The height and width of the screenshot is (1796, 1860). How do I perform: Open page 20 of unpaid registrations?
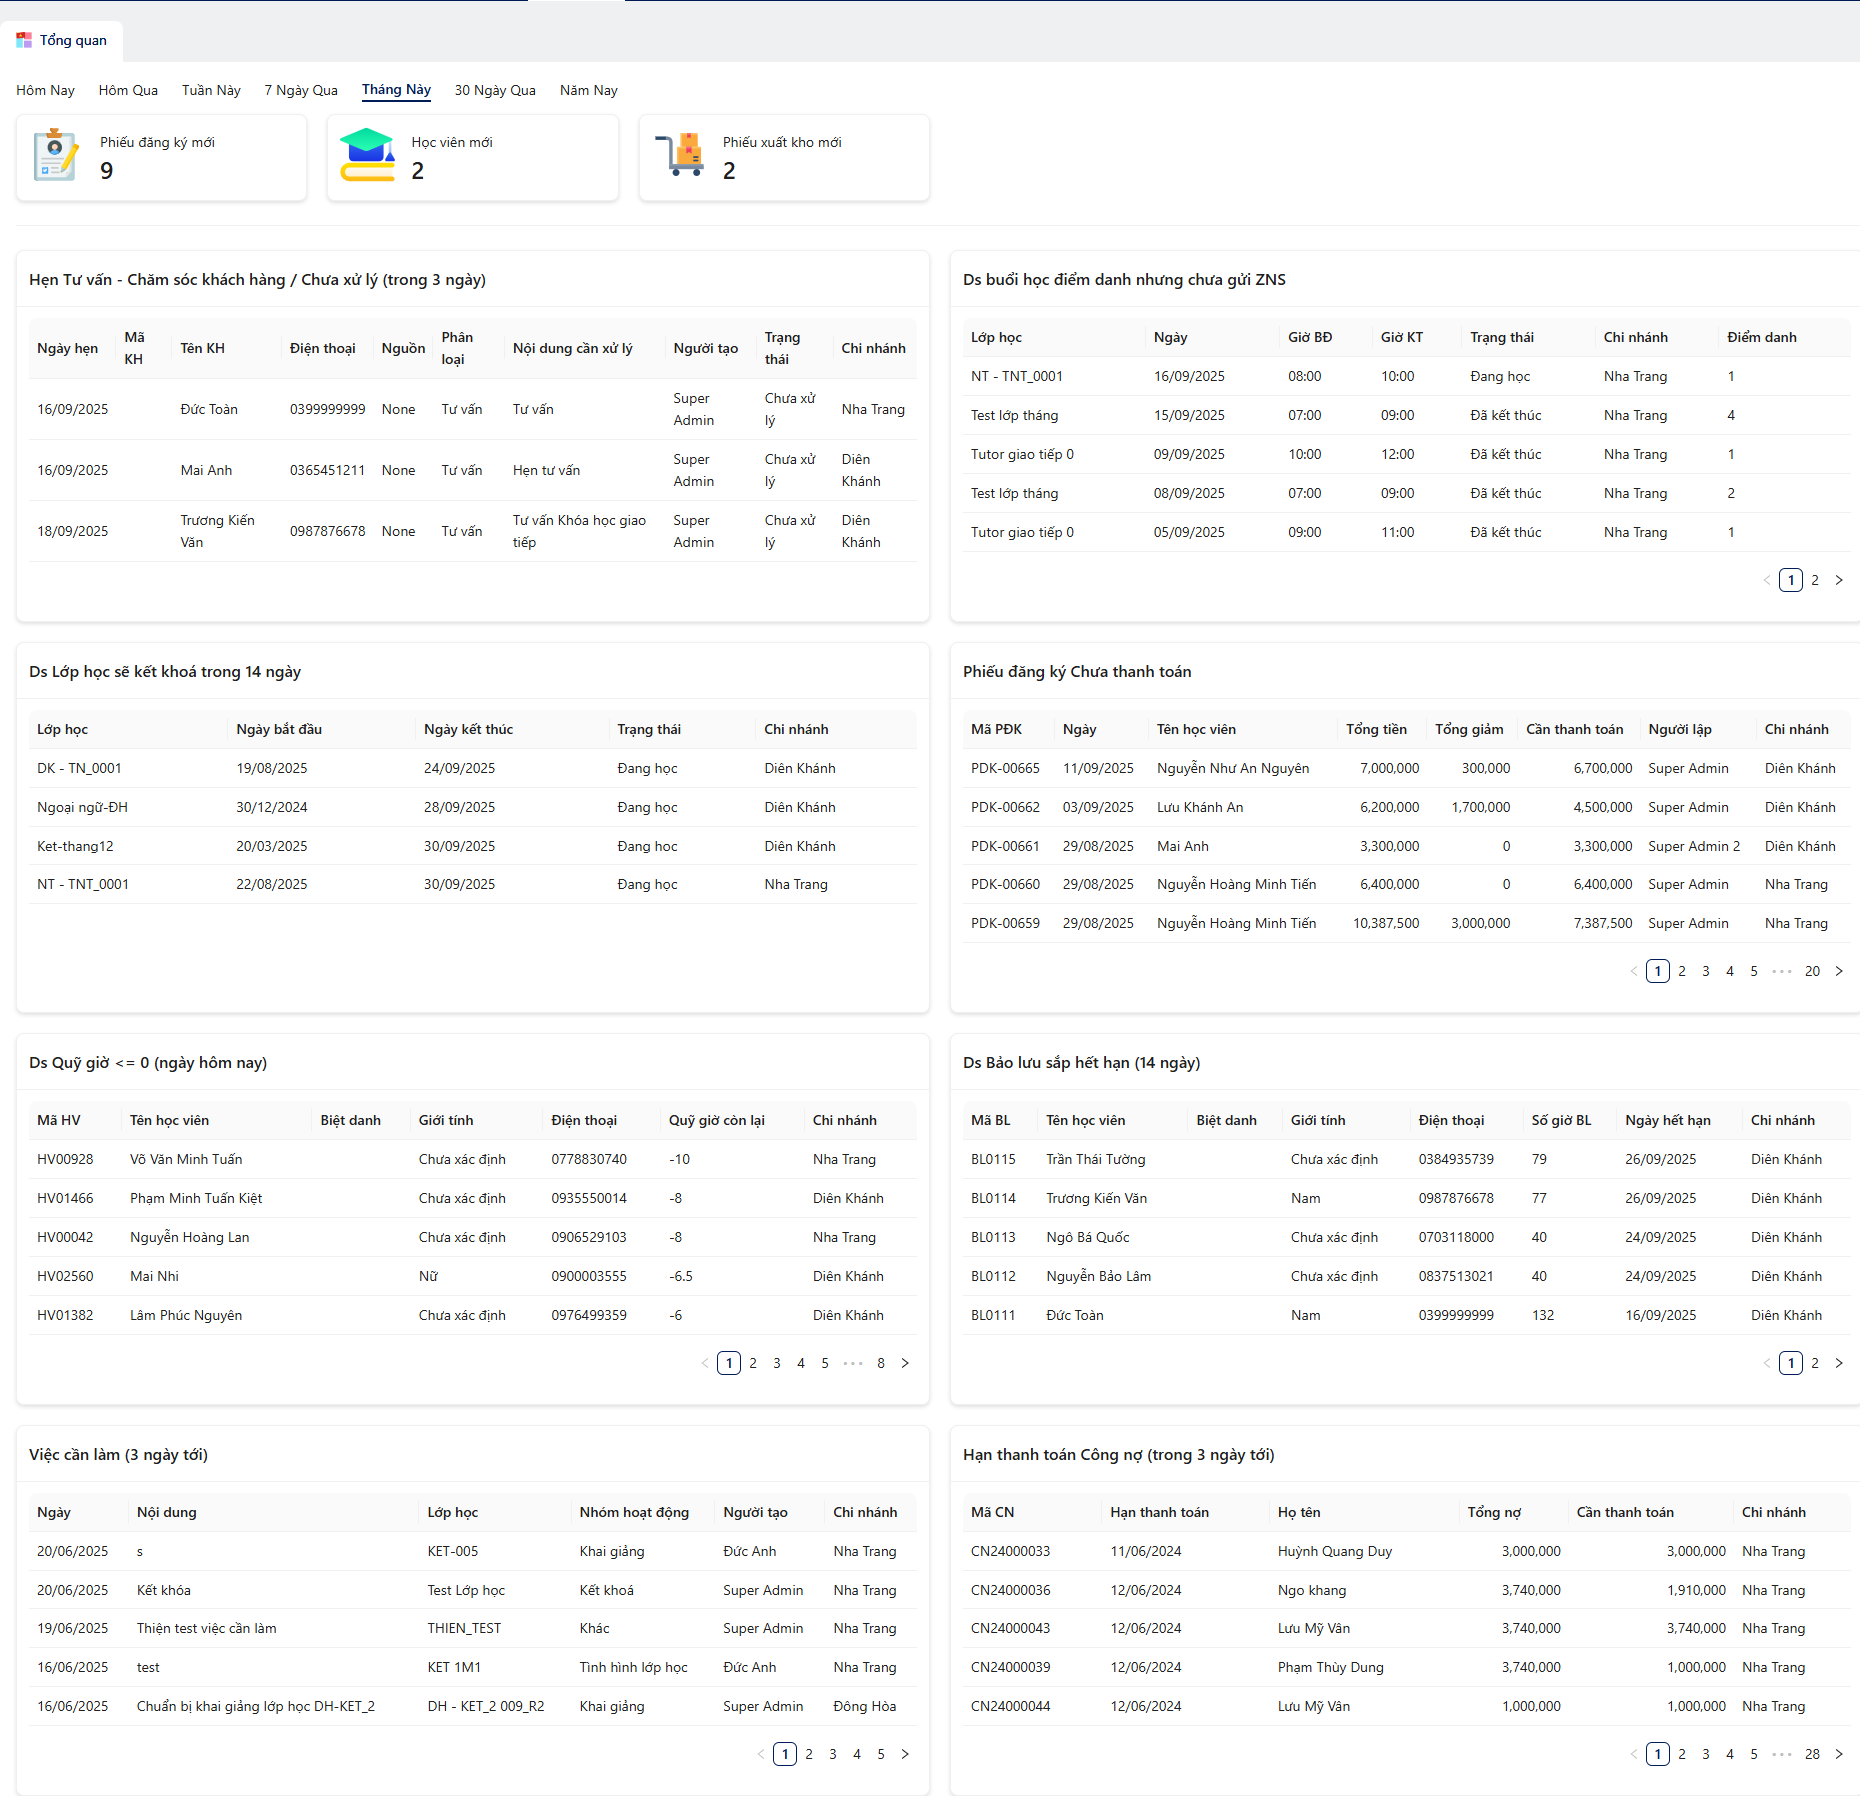click(x=1812, y=971)
